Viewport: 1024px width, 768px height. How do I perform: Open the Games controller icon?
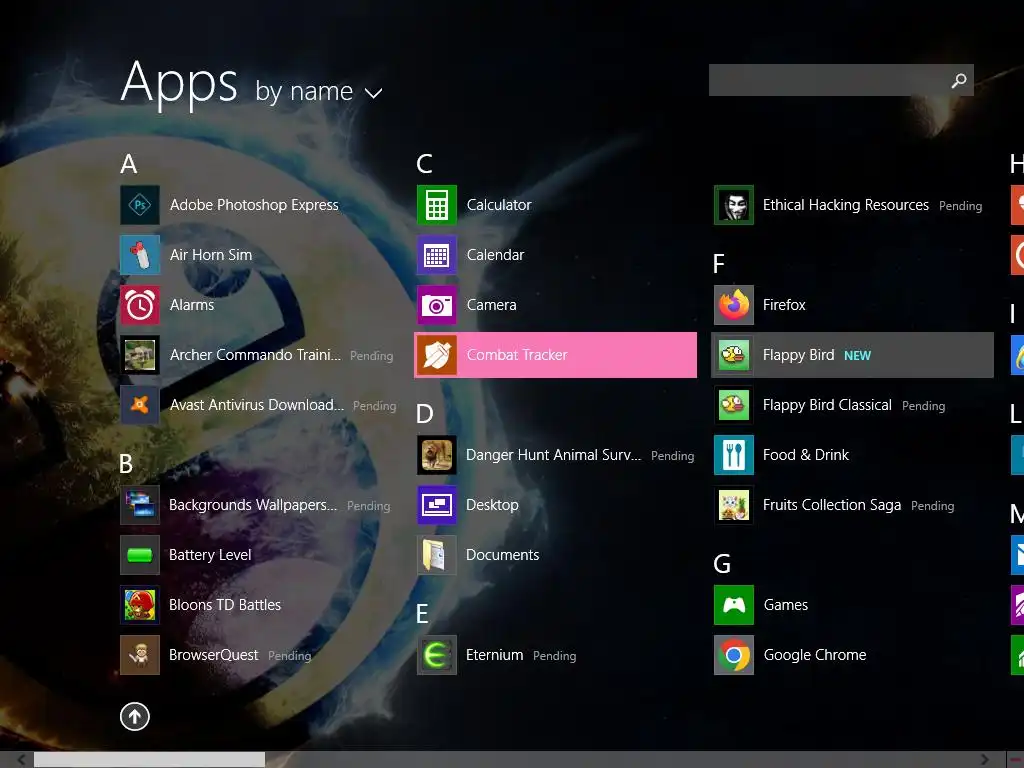734,605
